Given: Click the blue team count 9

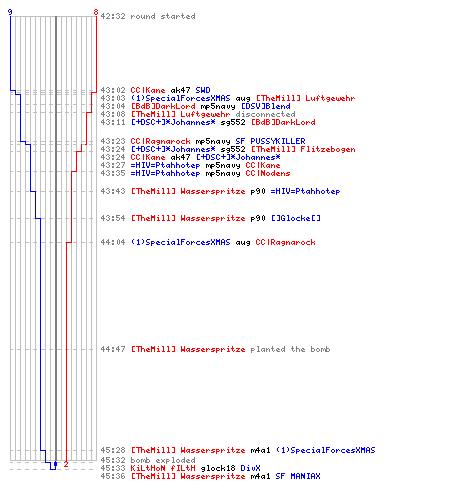Looking at the screenshot, I should click(10, 12).
